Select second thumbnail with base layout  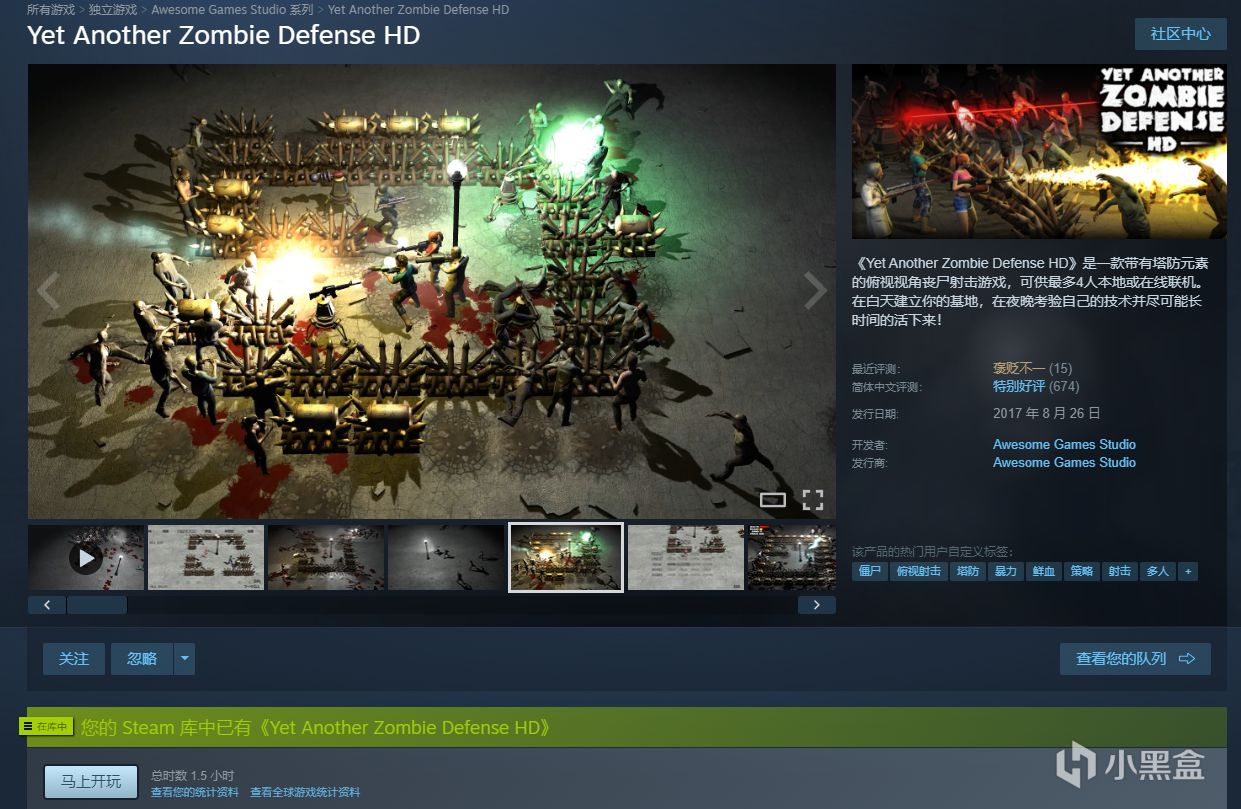pyautogui.click(x=206, y=558)
